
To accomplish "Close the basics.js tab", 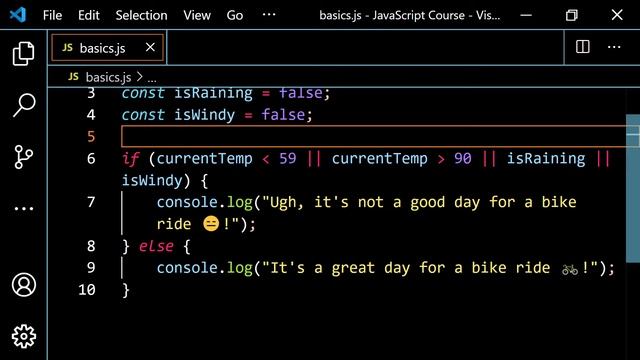I will click(150, 47).
